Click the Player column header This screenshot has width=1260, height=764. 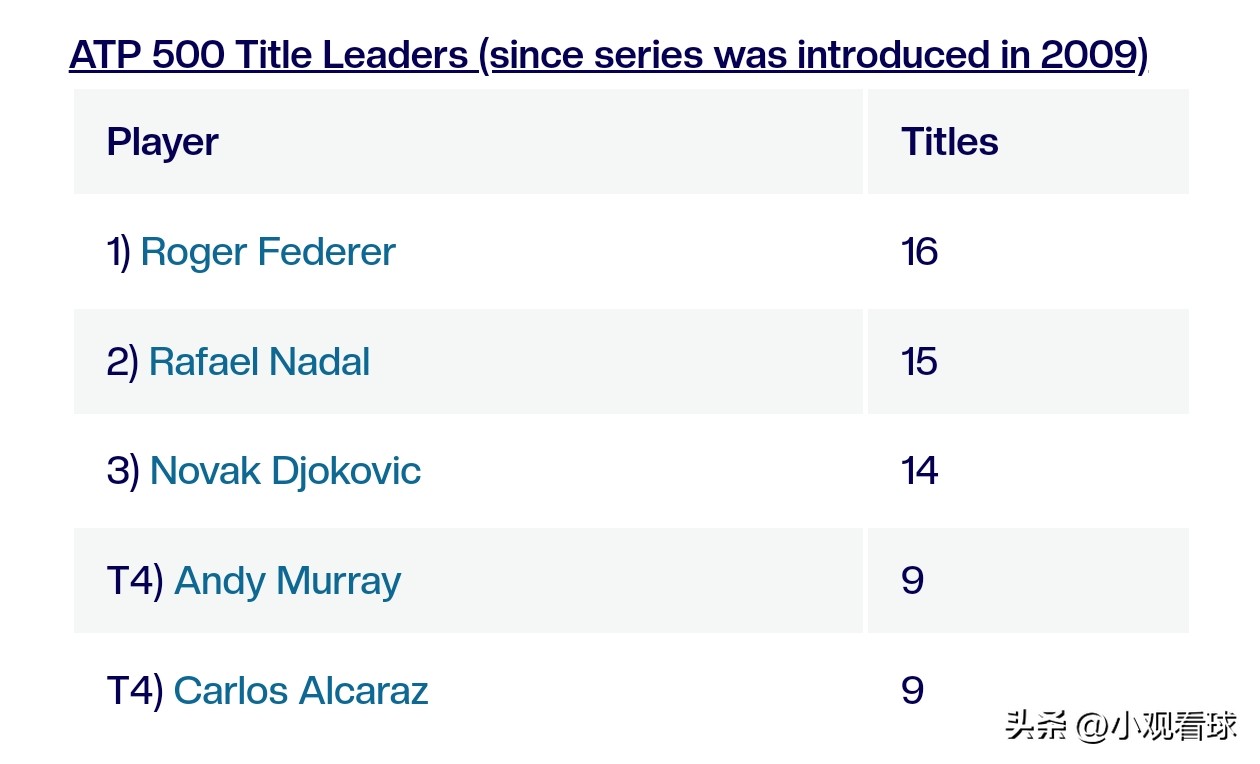click(x=162, y=142)
